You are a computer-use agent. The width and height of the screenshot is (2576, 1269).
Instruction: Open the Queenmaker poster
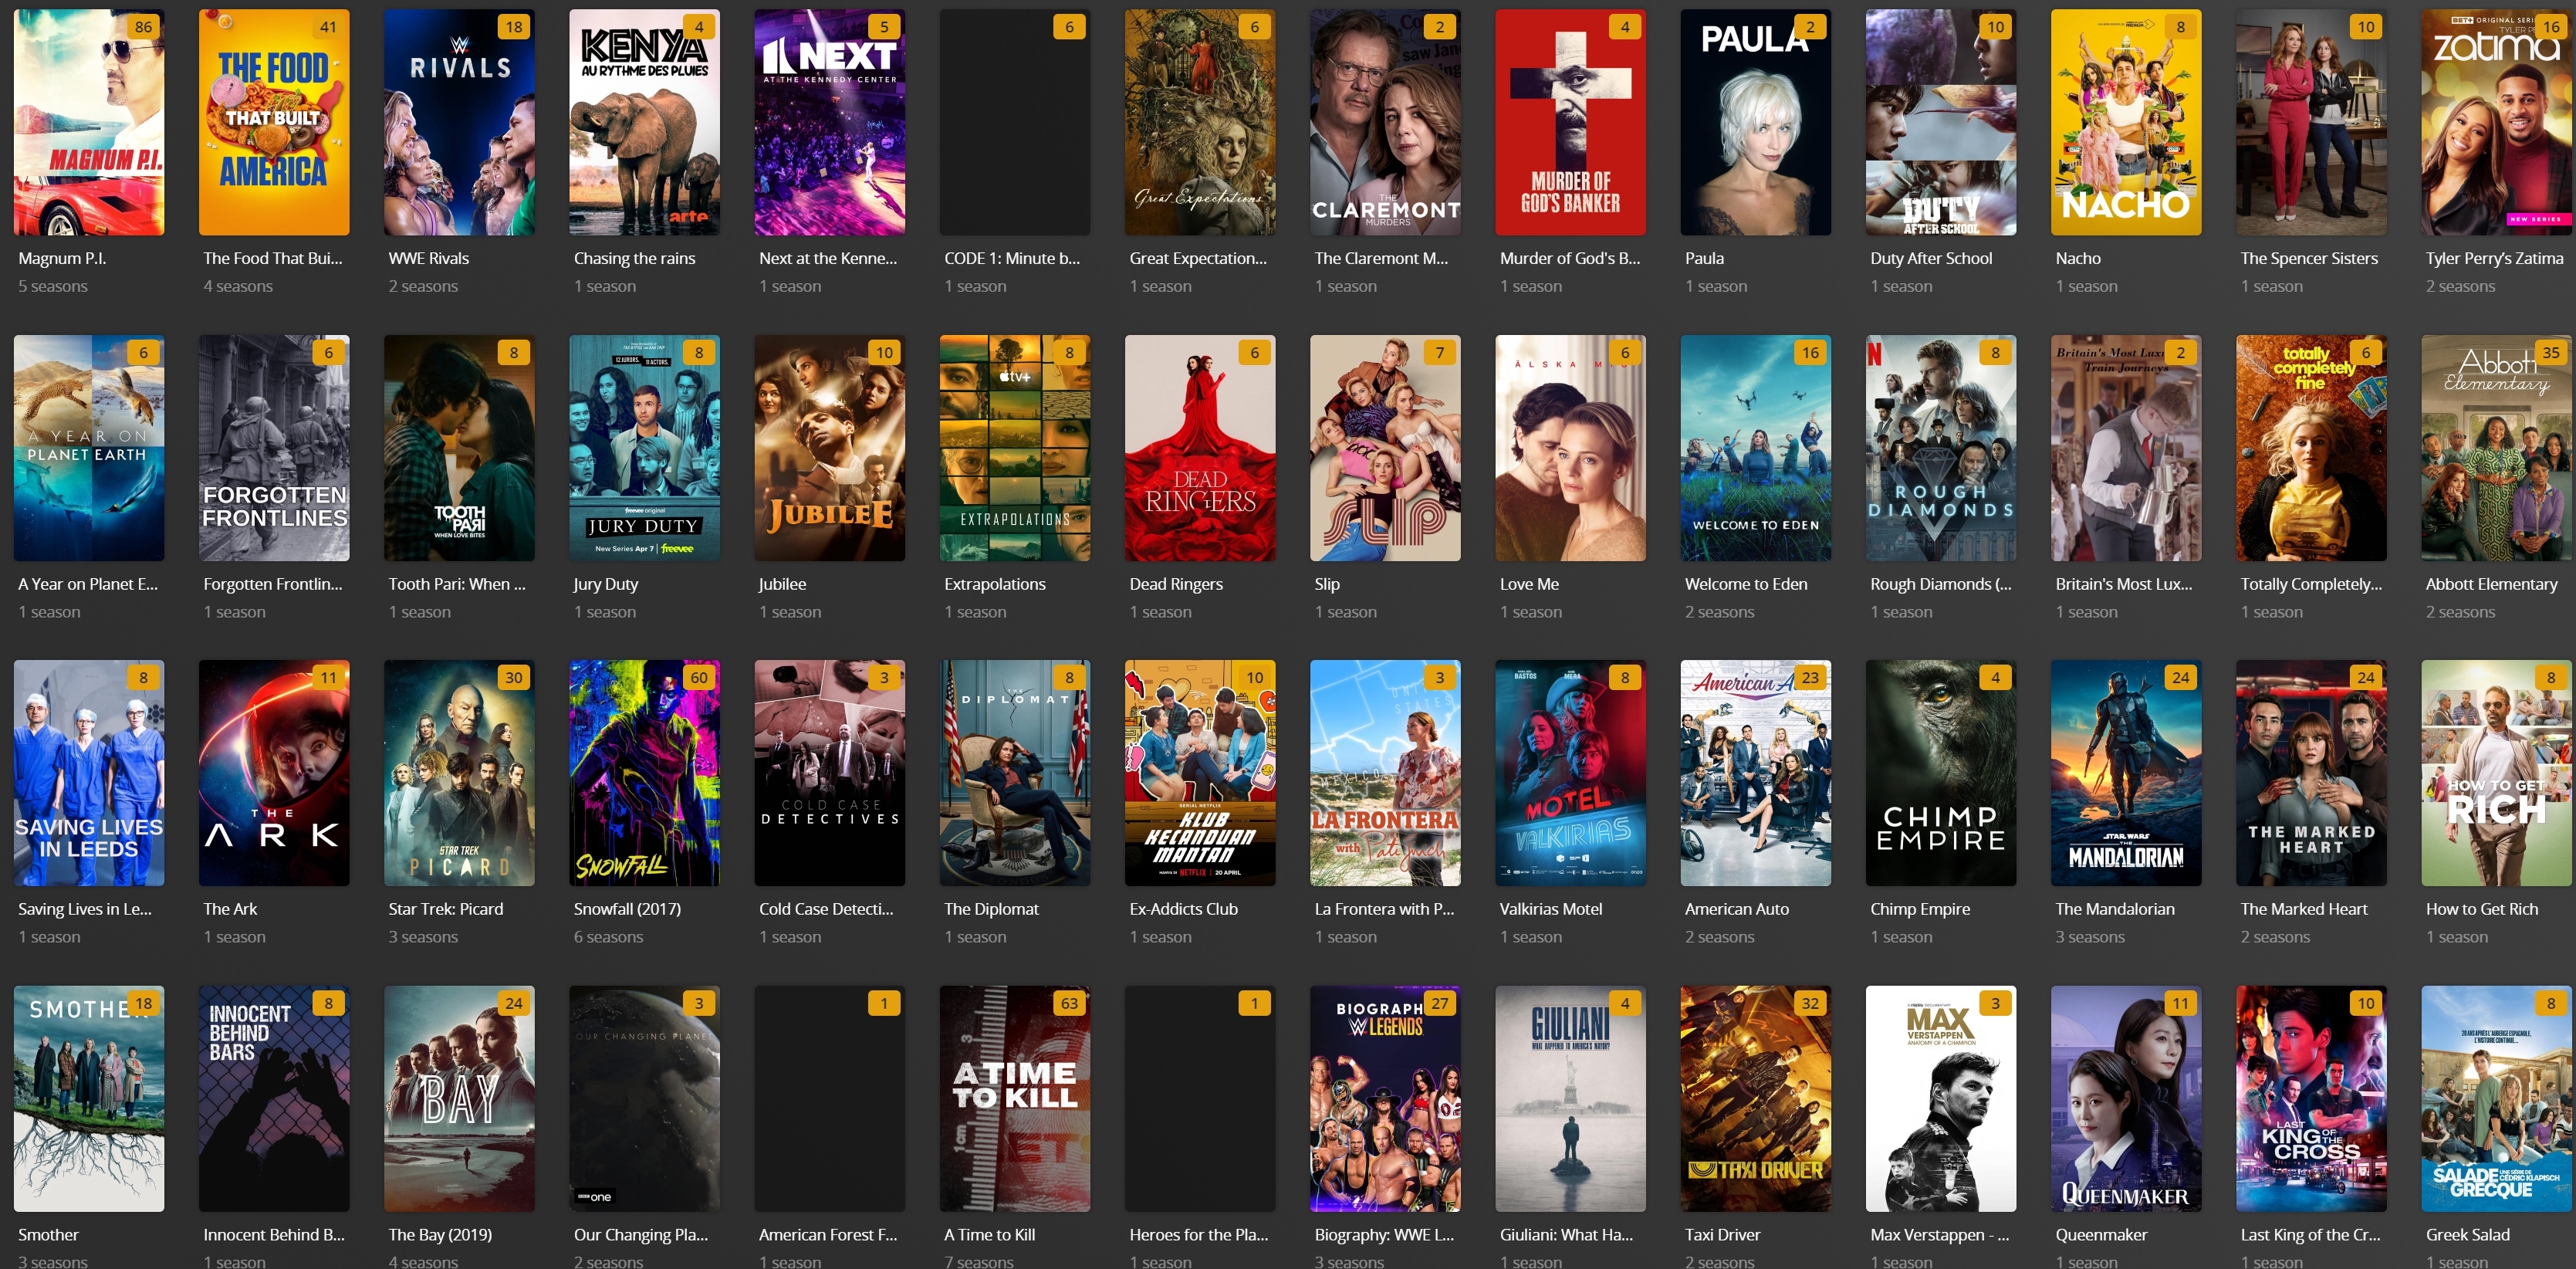2126,1099
